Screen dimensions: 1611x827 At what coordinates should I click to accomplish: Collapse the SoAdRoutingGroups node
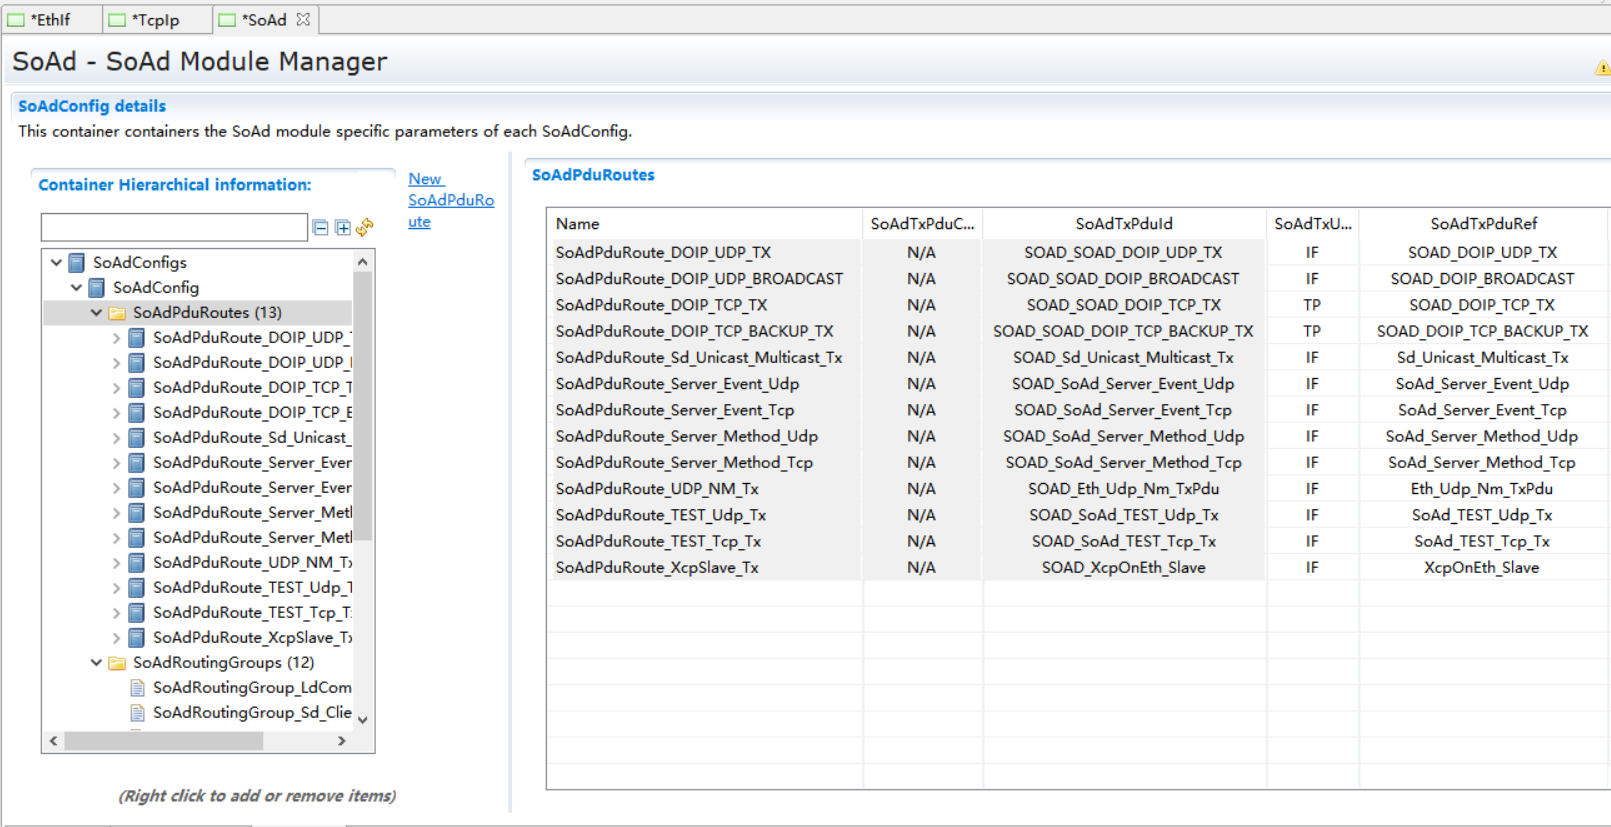click(x=96, y=663)
